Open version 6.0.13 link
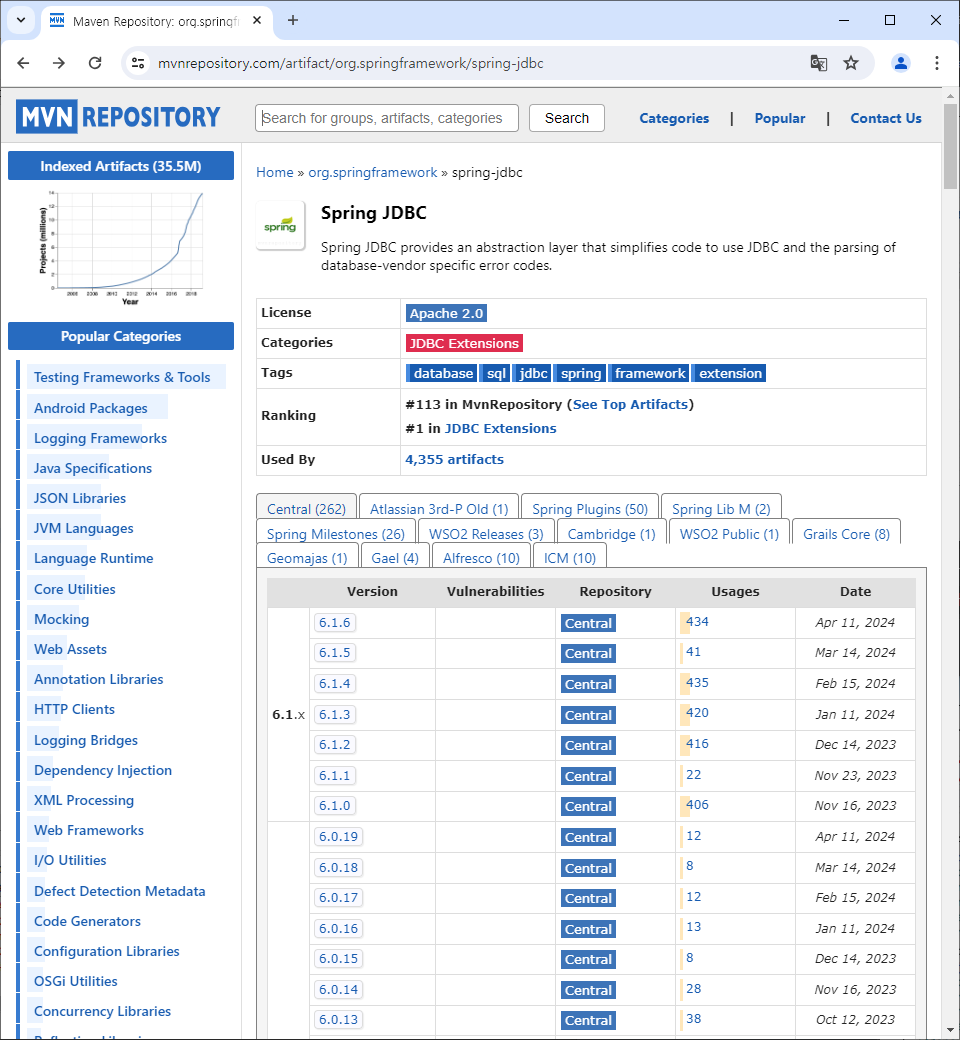The image size is (960, 1040). tap(338, 1020)
